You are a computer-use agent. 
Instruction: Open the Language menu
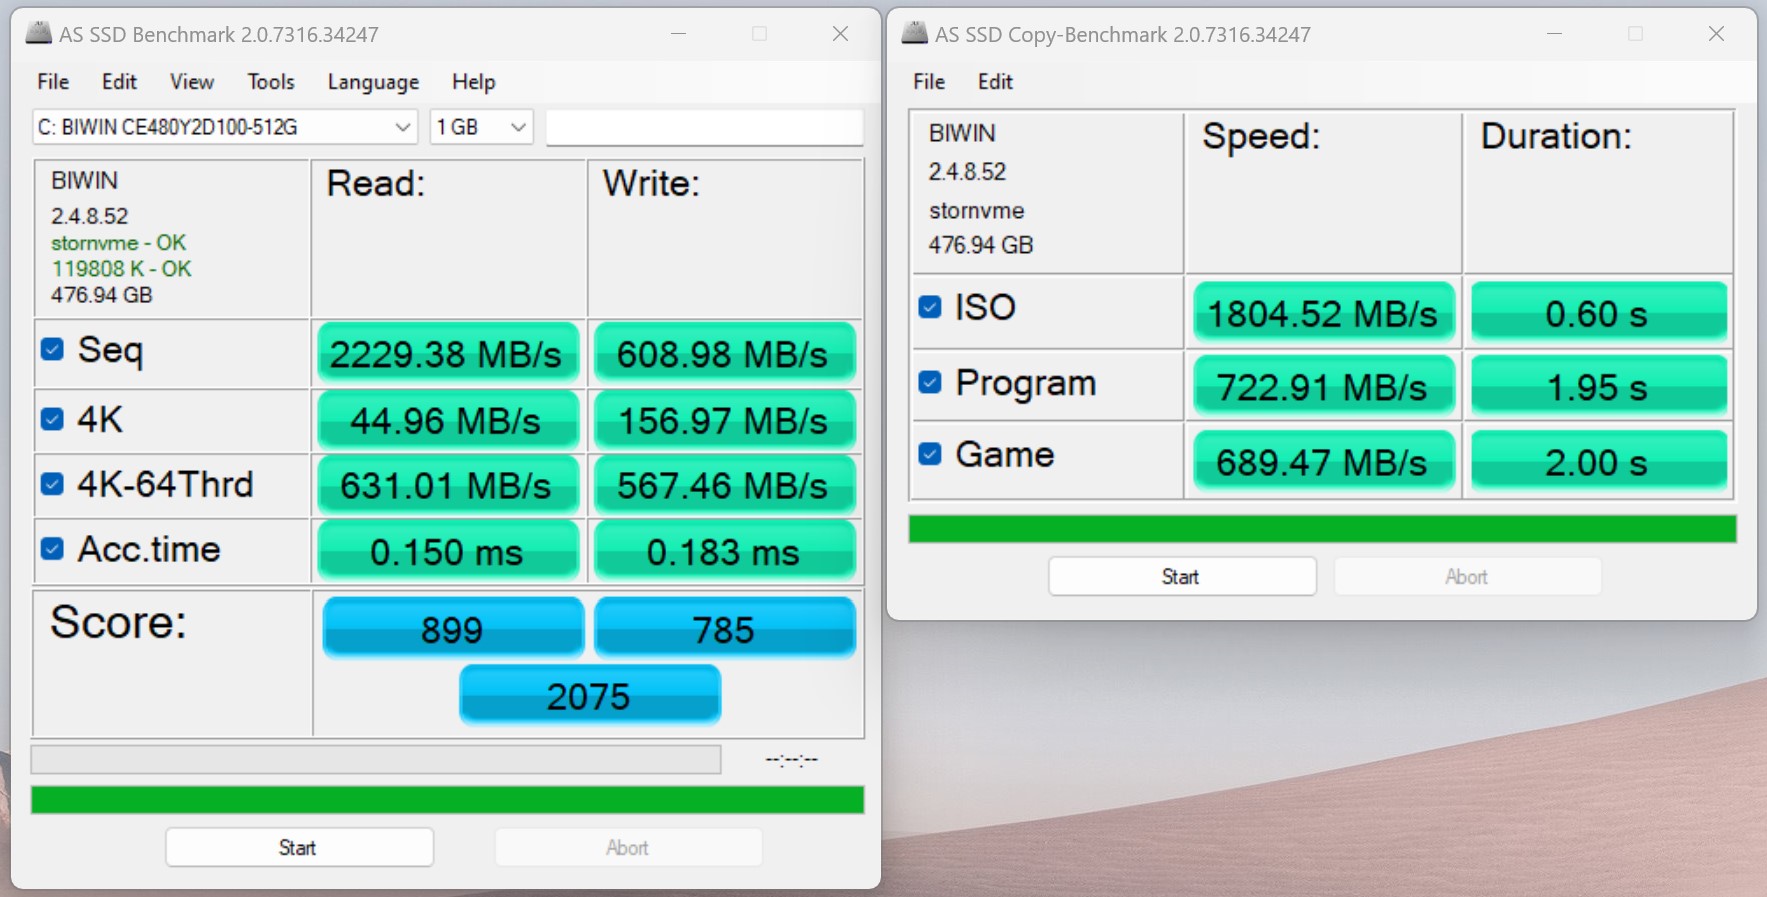(373, 82)
